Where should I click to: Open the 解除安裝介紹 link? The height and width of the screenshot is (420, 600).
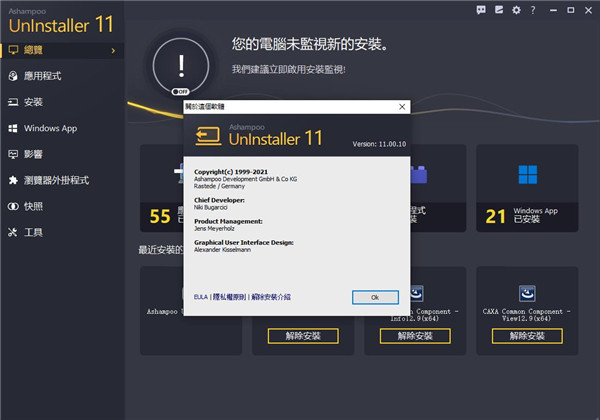pyautogui.click(x=271, y=297)
